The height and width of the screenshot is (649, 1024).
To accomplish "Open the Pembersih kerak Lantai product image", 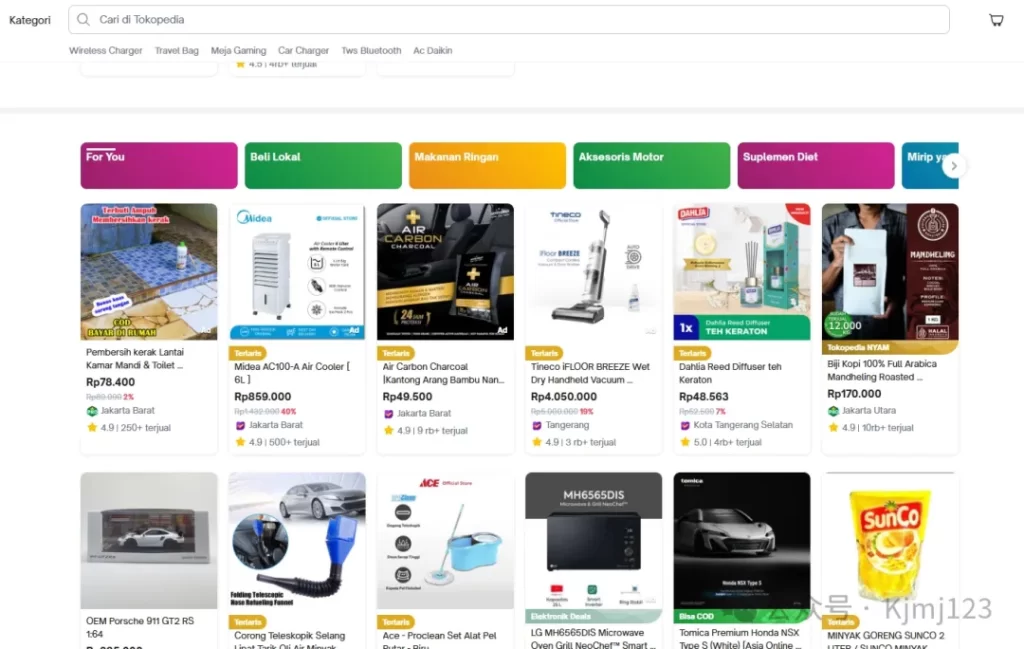I will (149, 272).
